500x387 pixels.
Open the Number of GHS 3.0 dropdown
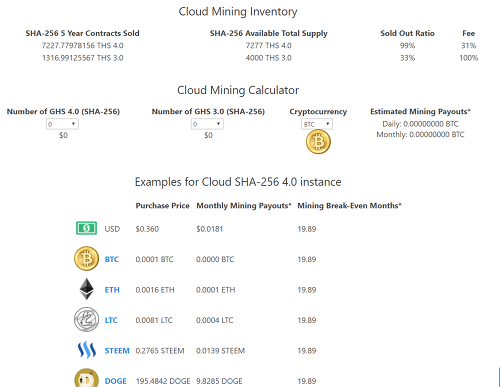point(207,124)
